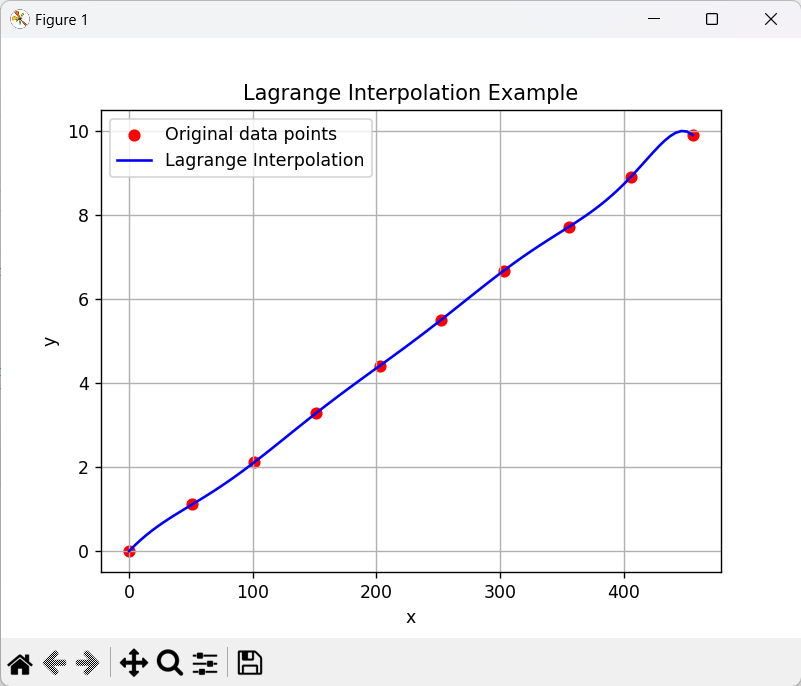Click the red data point at the origin
Viewport: 801px width, 686px height.
129,552
